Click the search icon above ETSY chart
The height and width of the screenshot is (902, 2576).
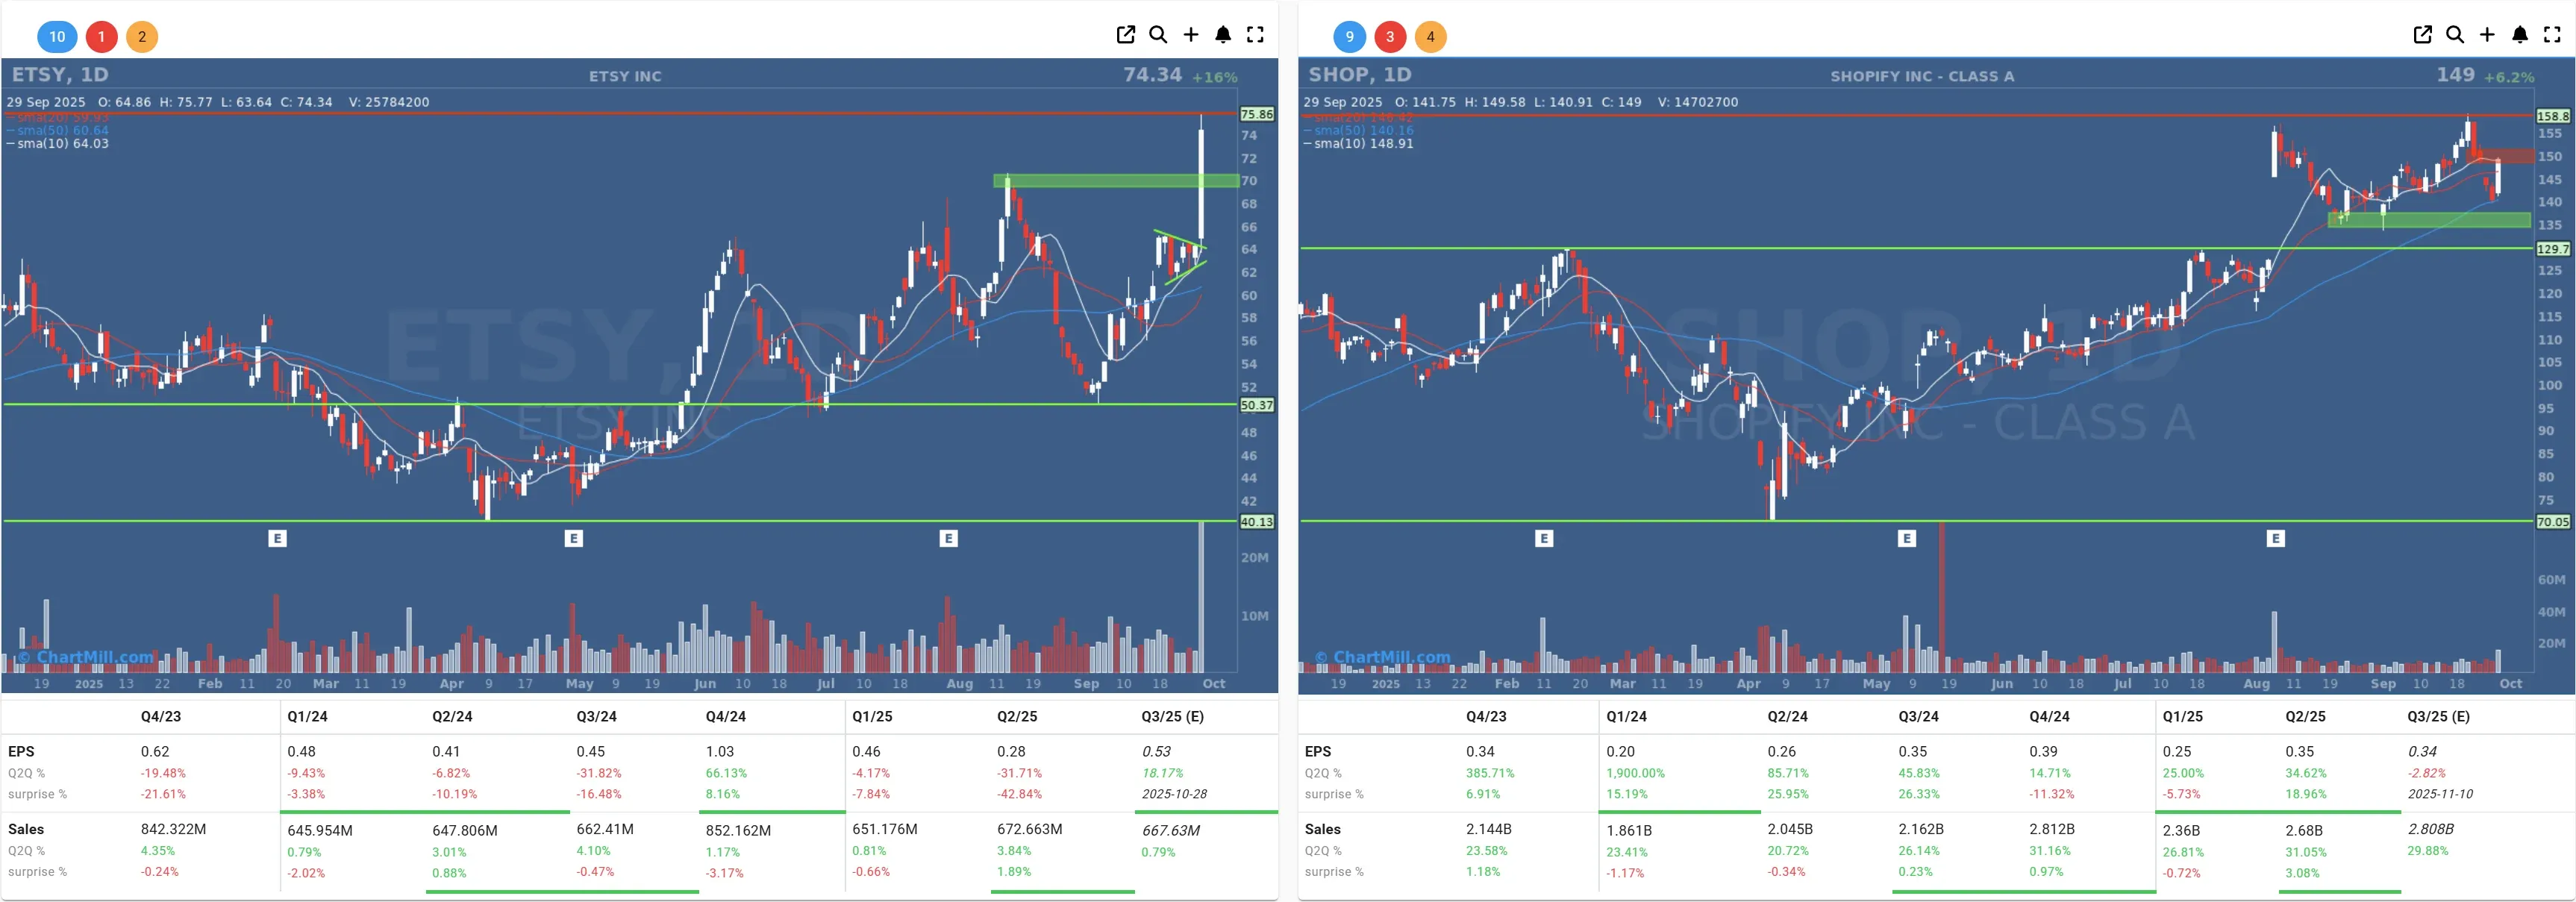tap(1158, 35)
